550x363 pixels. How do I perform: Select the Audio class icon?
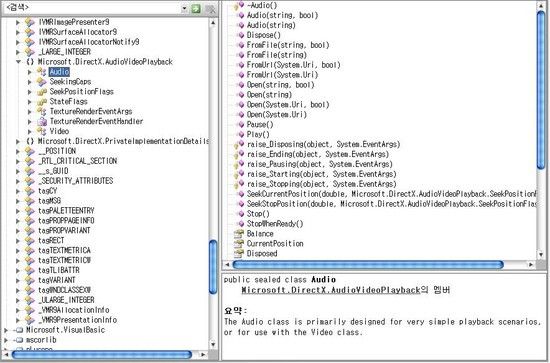pyautogui.click(x=42, y=72)
